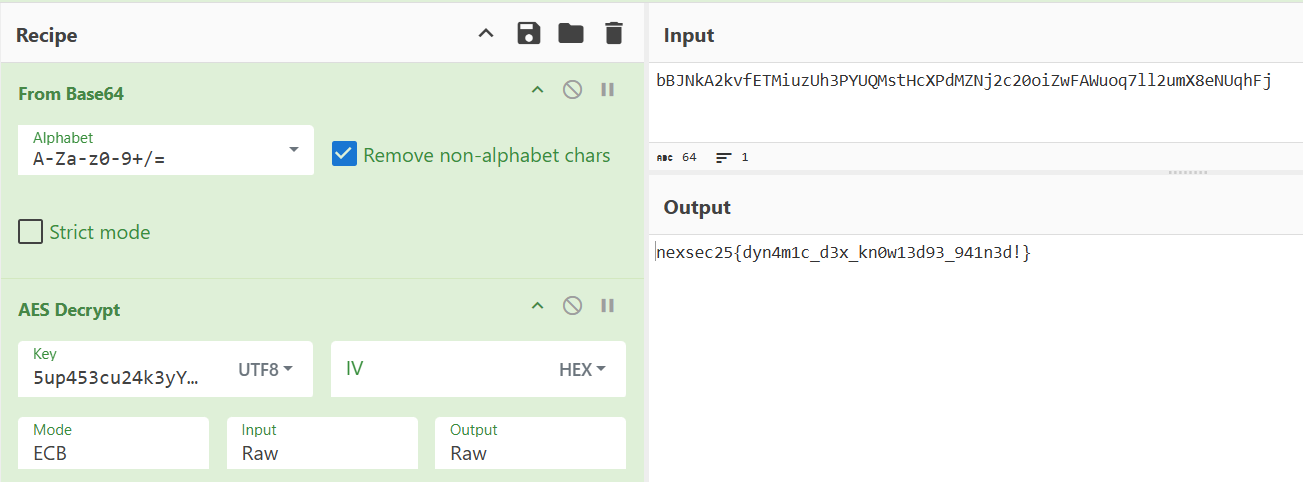
Task: Disable the From Base64 operation
Action: point(572,90)
